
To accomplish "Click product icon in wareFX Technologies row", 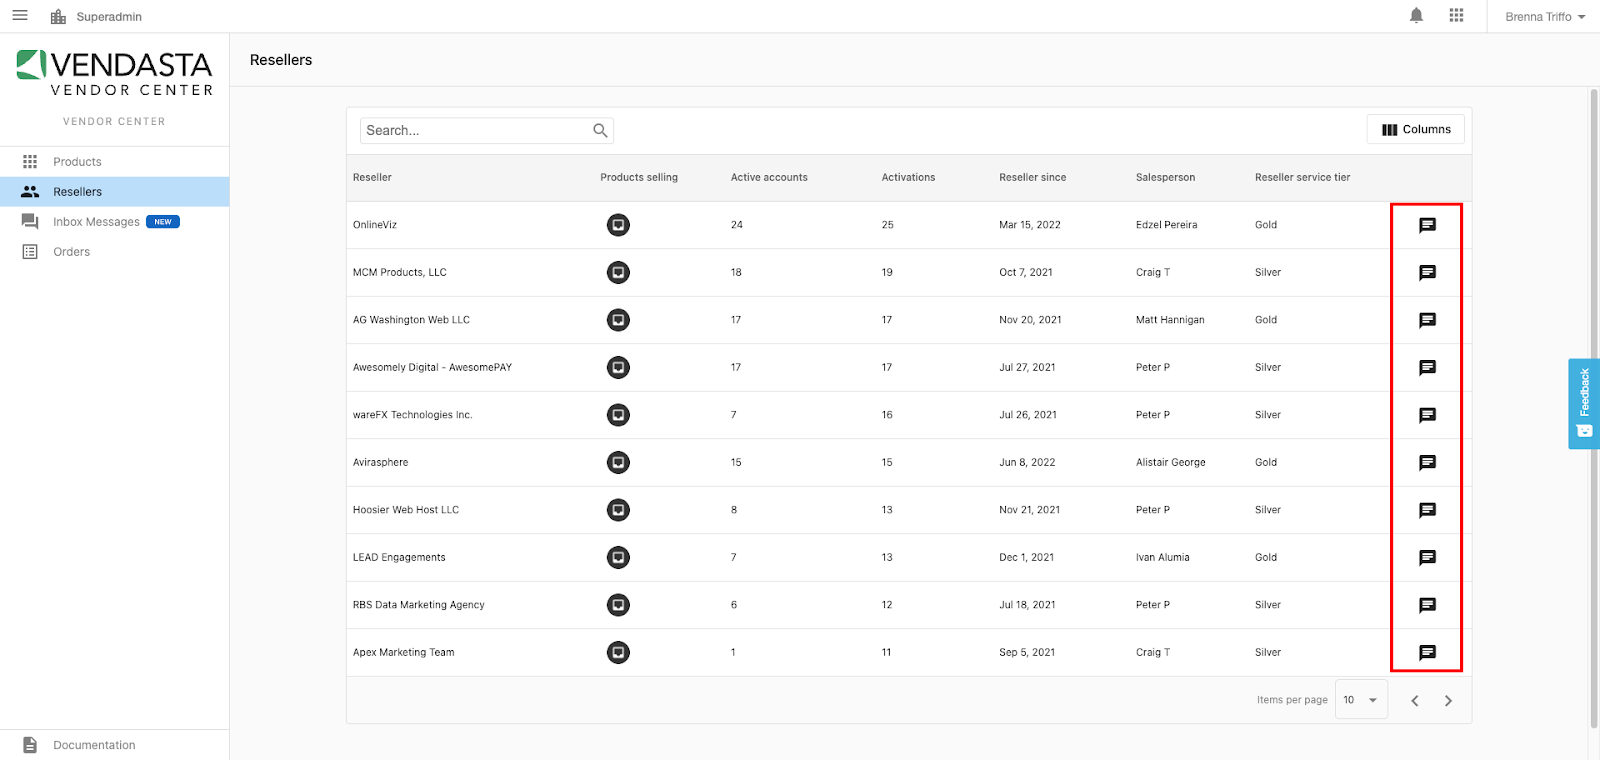I will pos(619,415).
